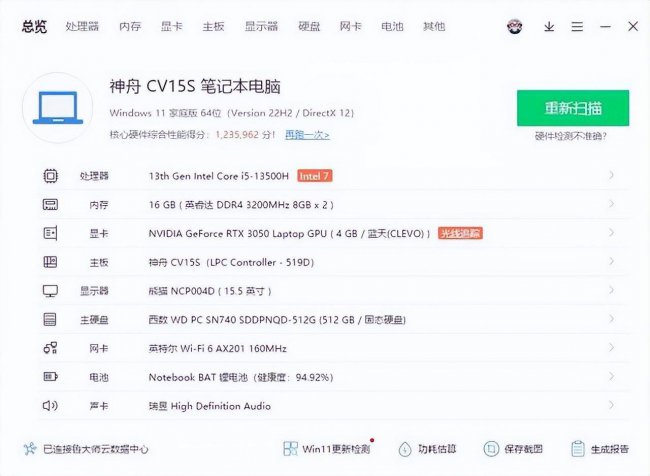Expand the 电池 row chevron
650x476 pixels.
tap(611, 376)
